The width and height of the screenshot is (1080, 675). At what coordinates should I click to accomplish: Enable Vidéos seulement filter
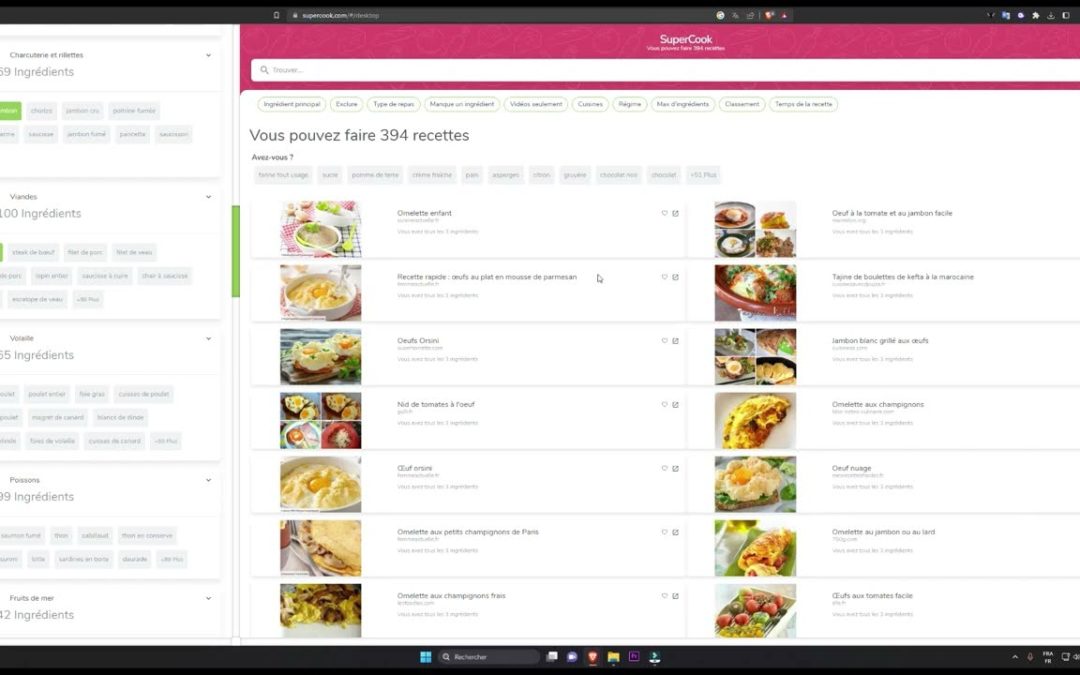[x=536, y=105]
